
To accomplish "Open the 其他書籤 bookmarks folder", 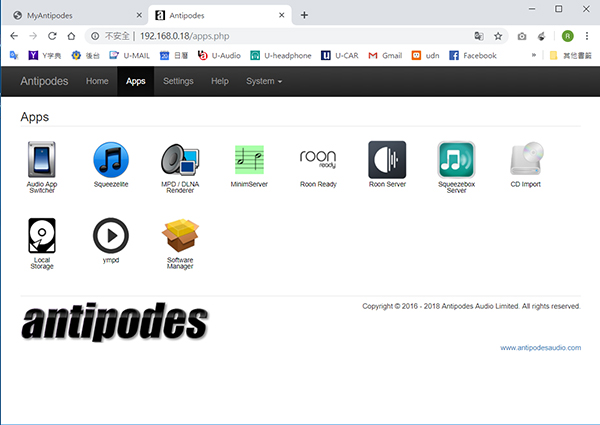I will (571, 55).
